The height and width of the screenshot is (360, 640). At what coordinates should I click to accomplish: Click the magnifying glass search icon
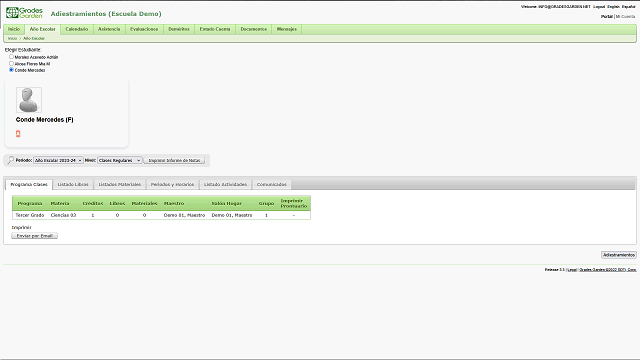tap(11, 160)
